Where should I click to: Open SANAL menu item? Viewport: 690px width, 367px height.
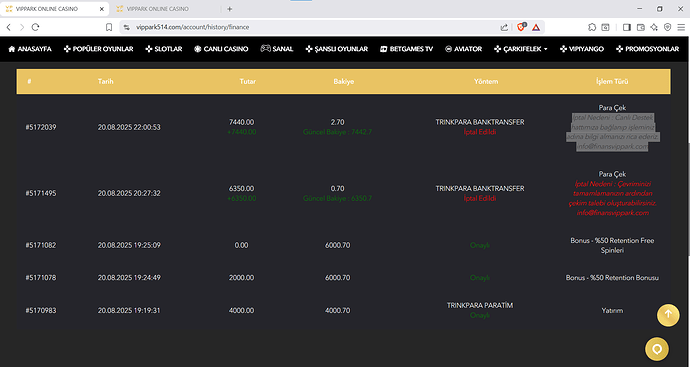point(277,49)
